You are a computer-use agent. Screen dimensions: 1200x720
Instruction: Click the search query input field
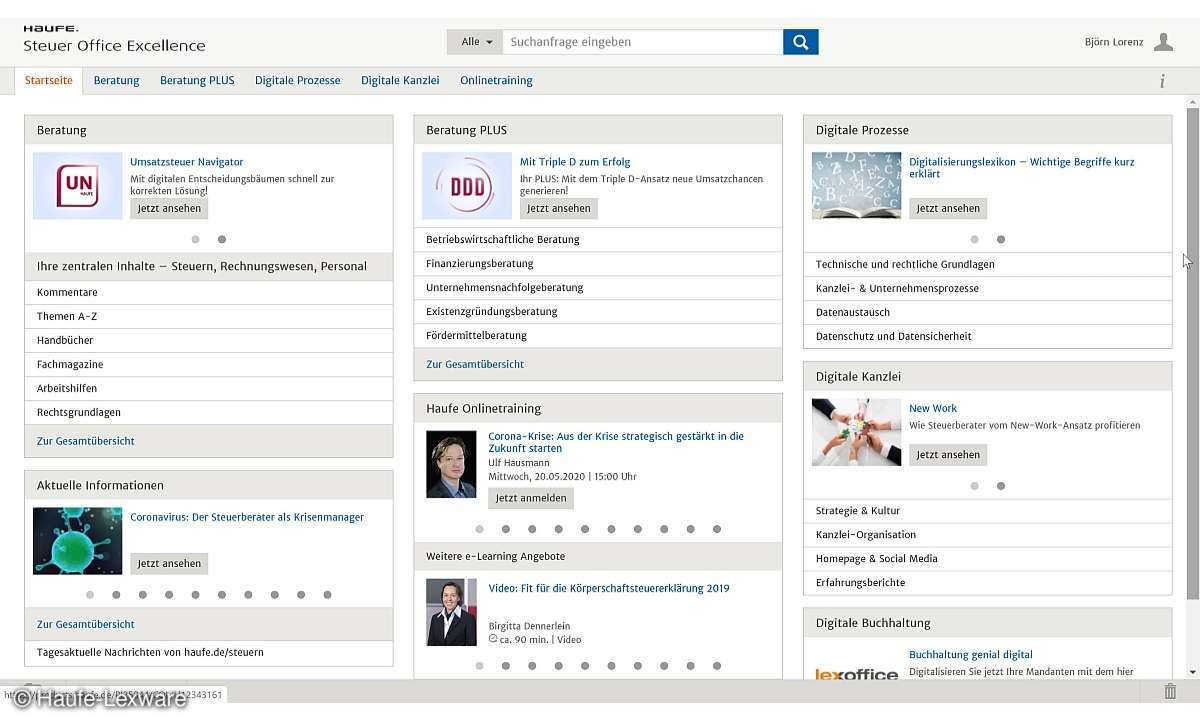pyautogui.click(x=642, y=42)
